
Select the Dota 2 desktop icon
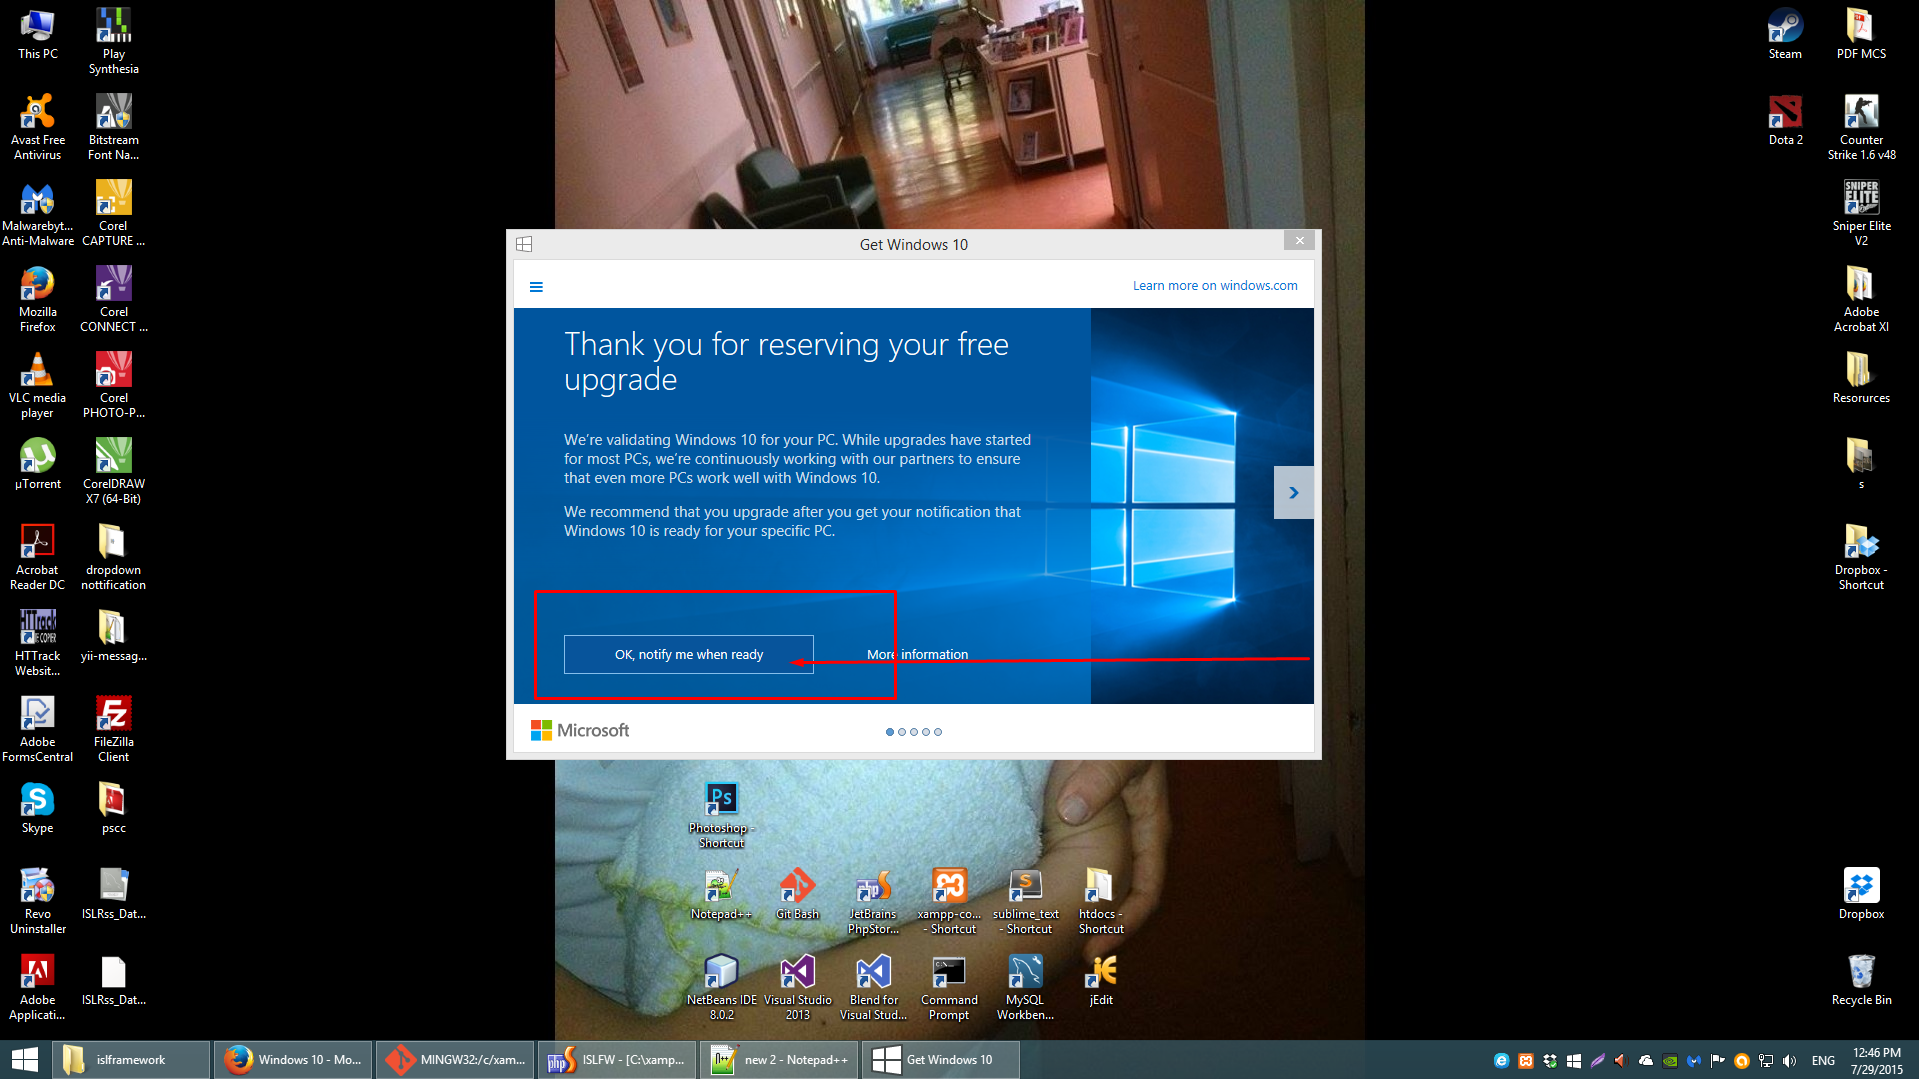(1785, 120)
